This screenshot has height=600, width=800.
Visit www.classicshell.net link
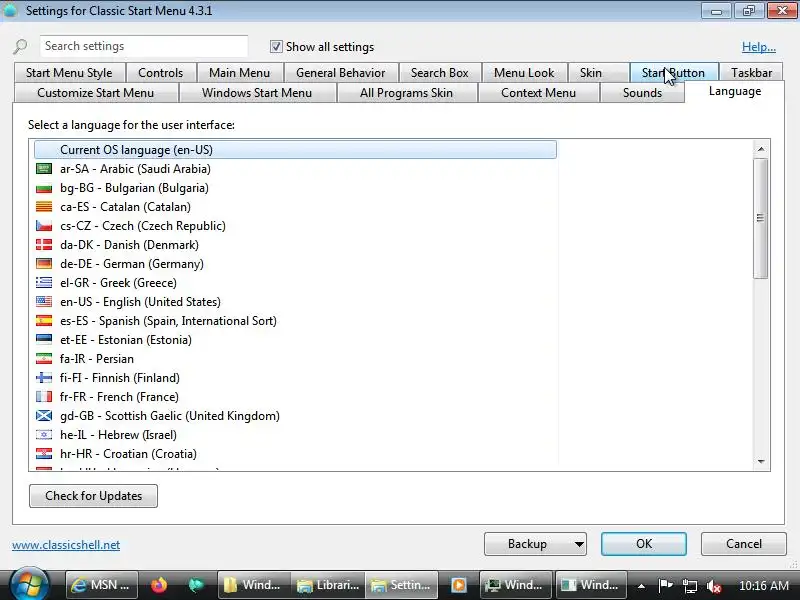(66, 545)
